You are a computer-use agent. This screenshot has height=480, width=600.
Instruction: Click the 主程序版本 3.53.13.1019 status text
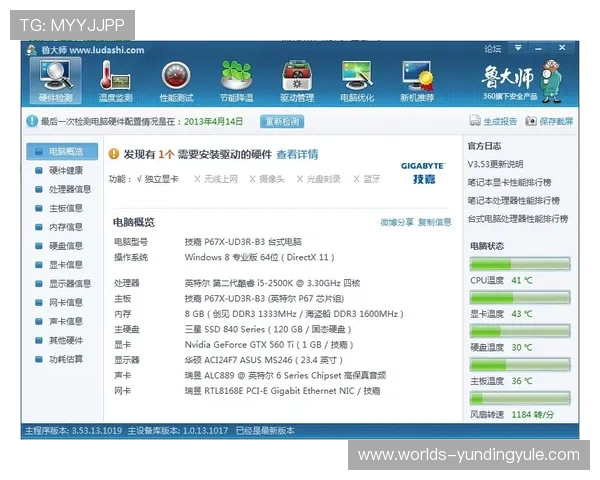click(x=73, y=431)
